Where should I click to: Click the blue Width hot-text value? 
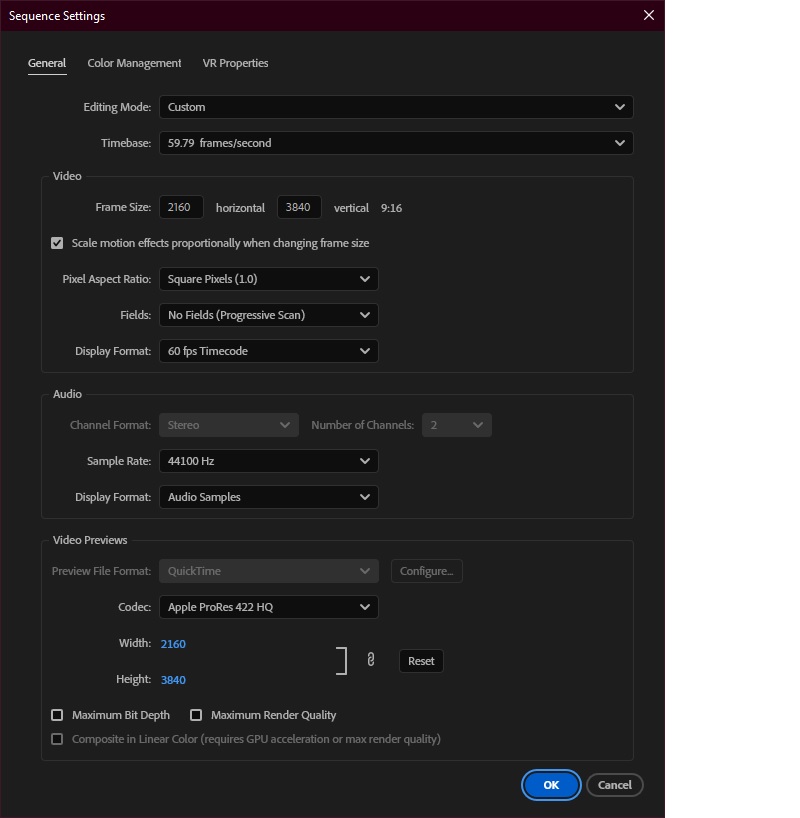(x=173, y=644)
